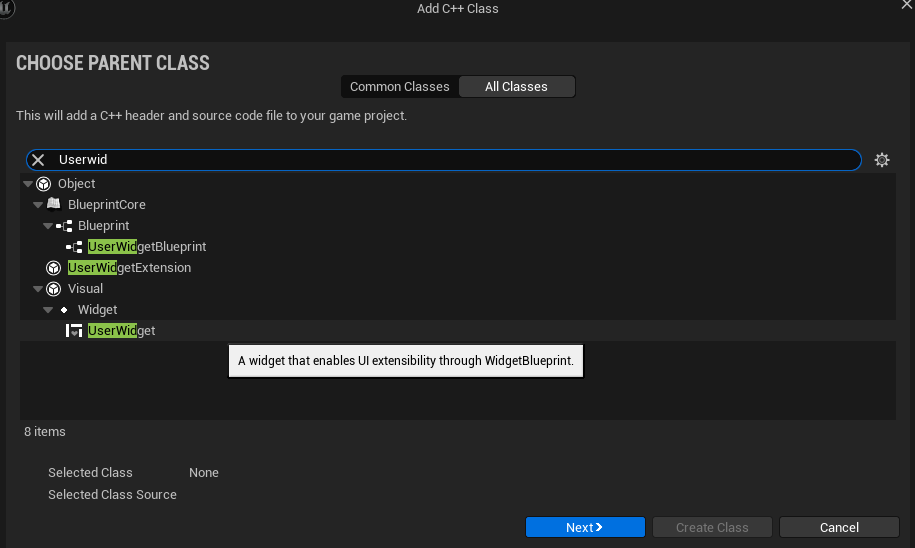This screenshot has width=915, height=548.
Task: Click the Create Class button
Action: click(x=712, y=527)
